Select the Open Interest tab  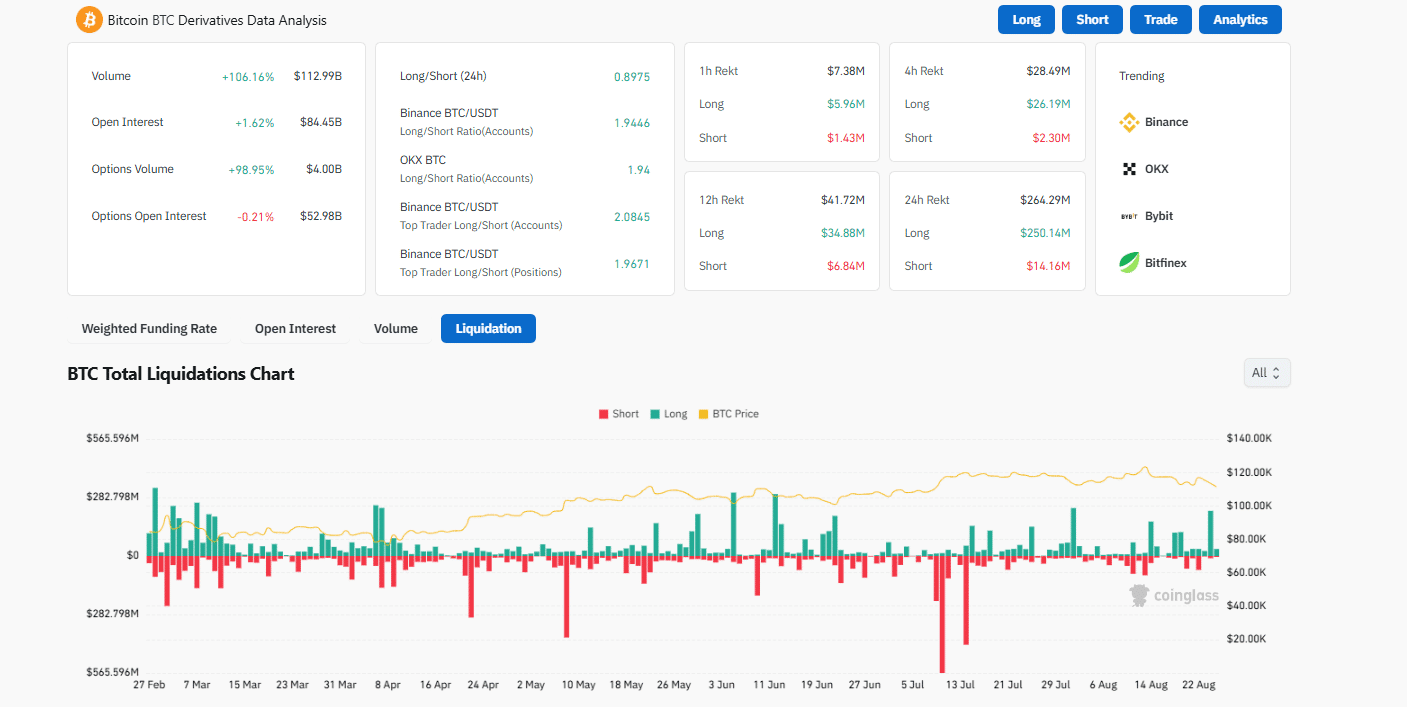[295, 328]
